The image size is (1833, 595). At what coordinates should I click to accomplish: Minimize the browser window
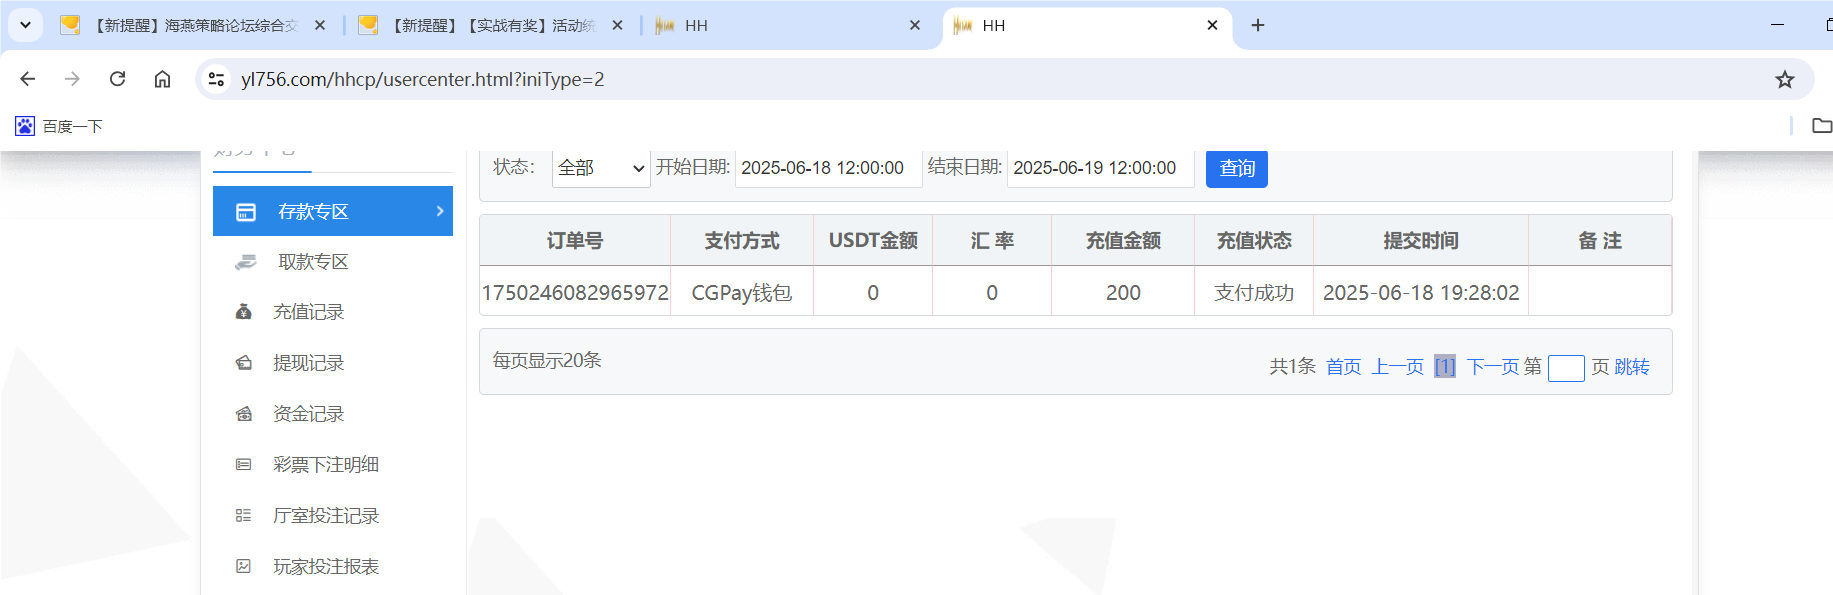[1777, 25]
